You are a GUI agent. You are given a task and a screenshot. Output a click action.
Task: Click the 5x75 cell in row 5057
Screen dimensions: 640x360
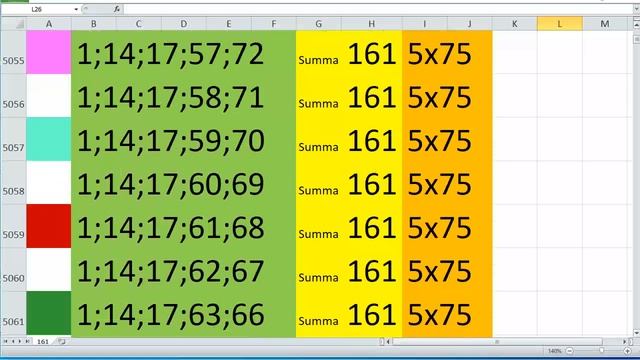447,139
